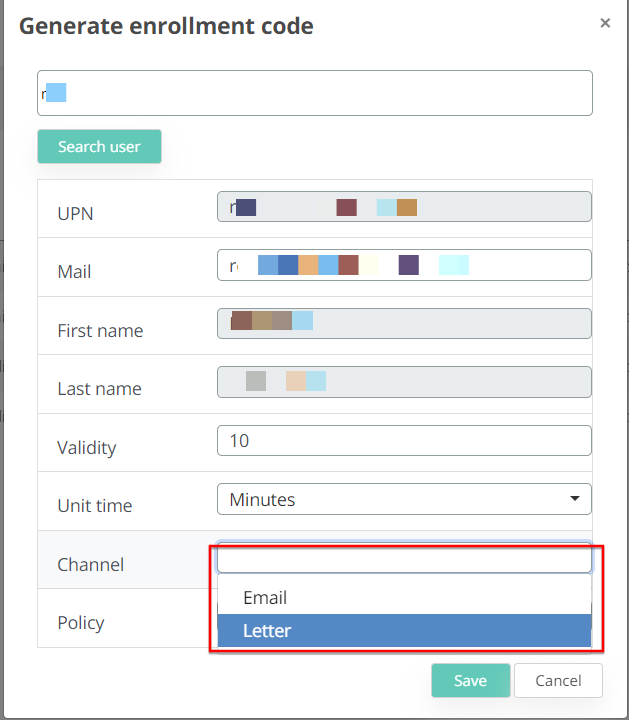Click the Generate enrollment code title
This screenshot has height=720, width=629.
coord(166,26)
